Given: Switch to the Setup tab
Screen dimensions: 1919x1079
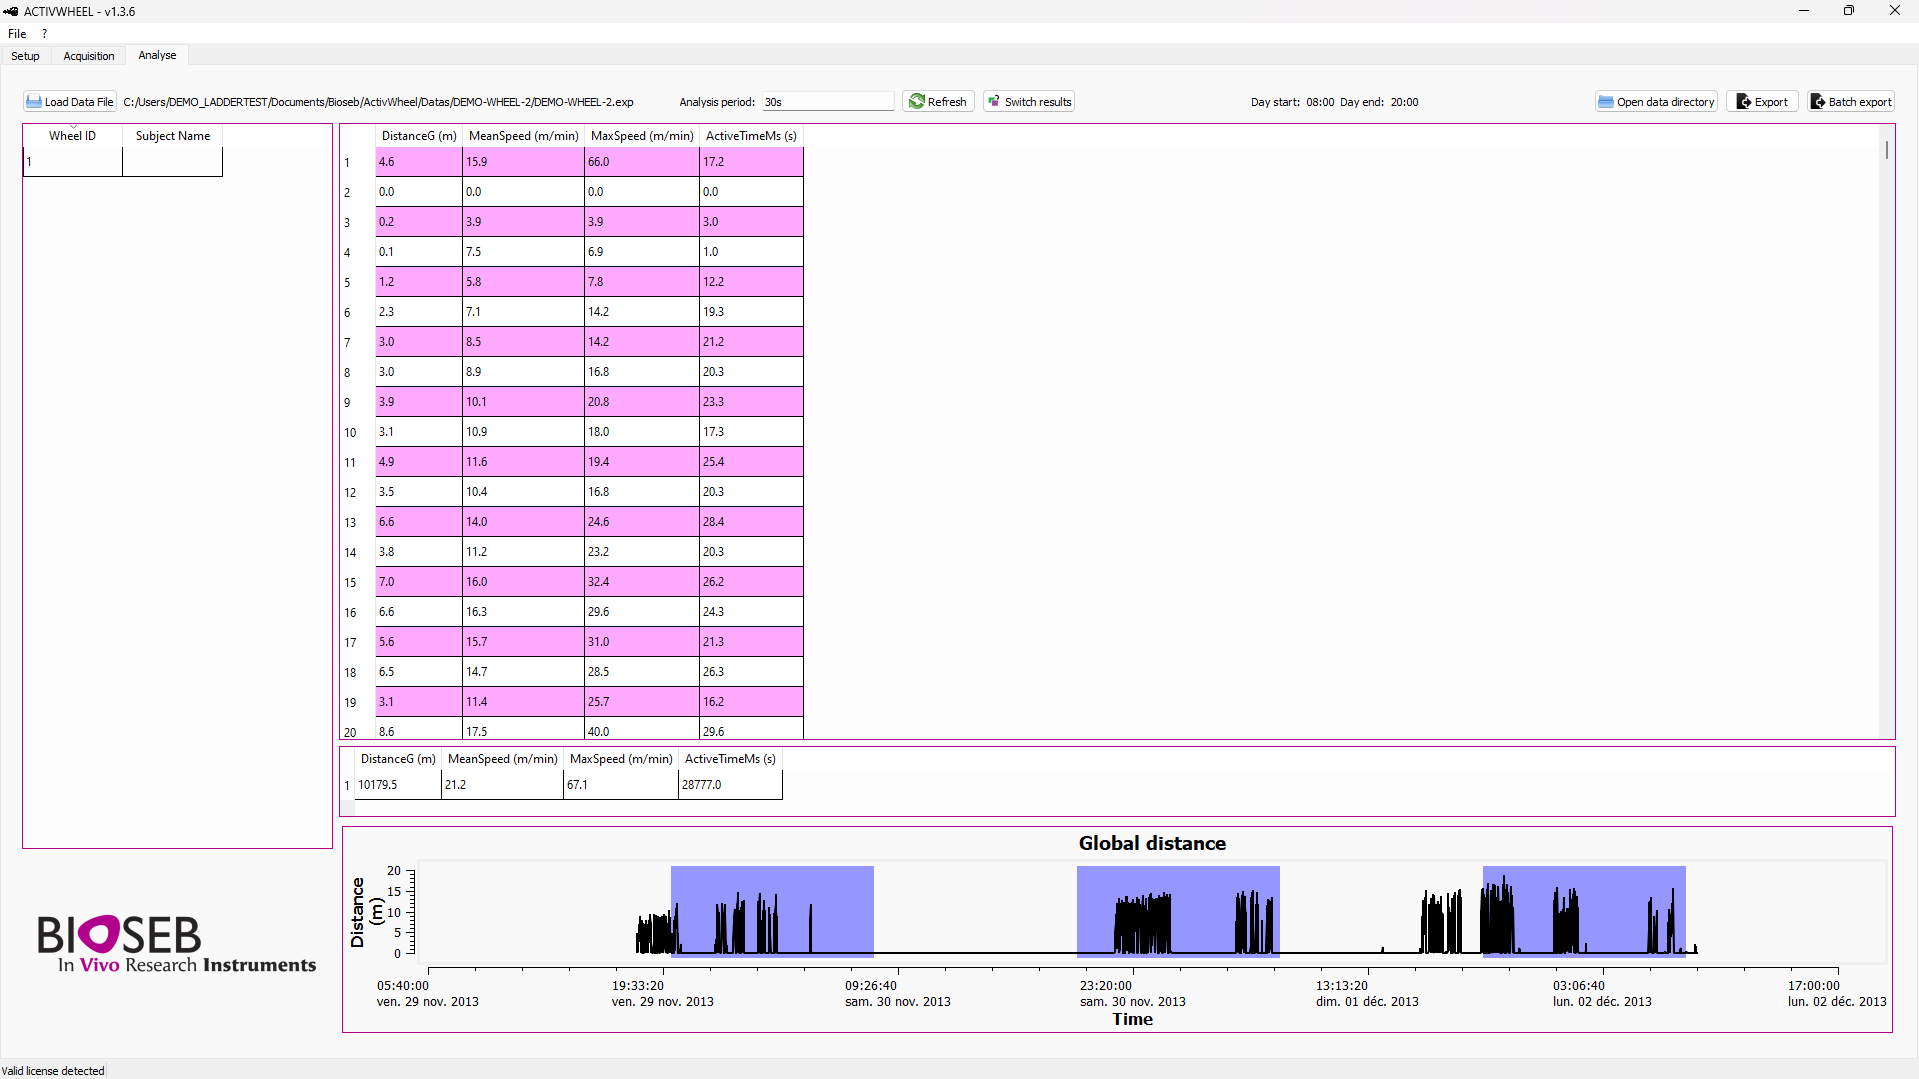Looking at the screenshot, I should tap(26, 56).
